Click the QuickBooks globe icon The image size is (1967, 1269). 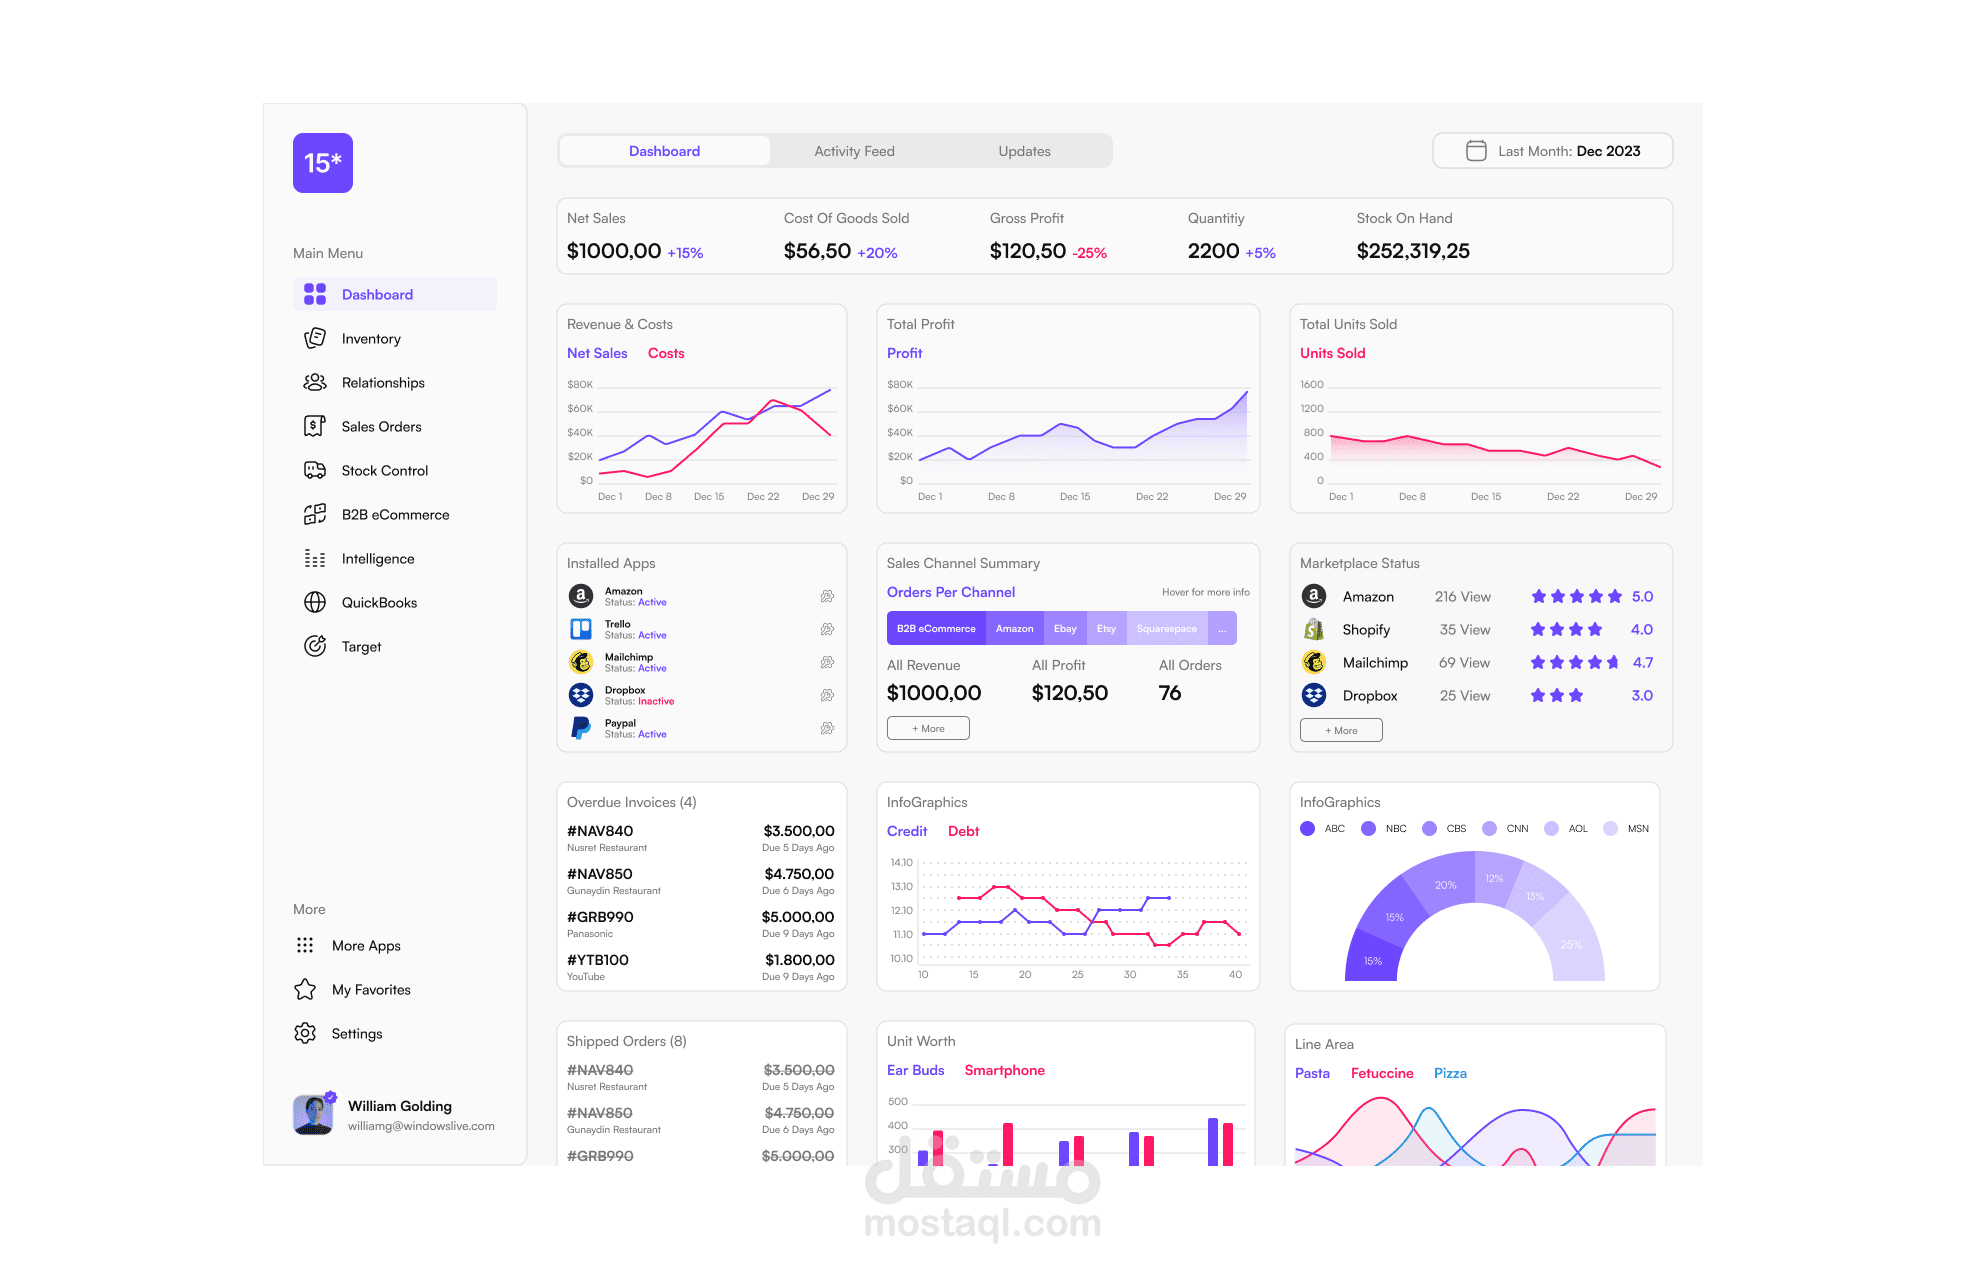pos(315,602)
